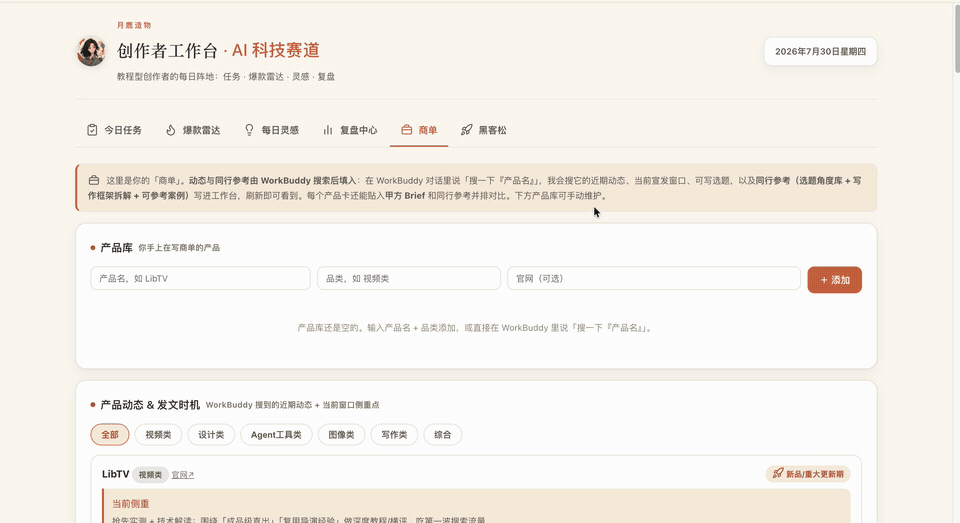
Task: Click the bar chart icon of 复盘中心
Action: click(x=328, y=130)
